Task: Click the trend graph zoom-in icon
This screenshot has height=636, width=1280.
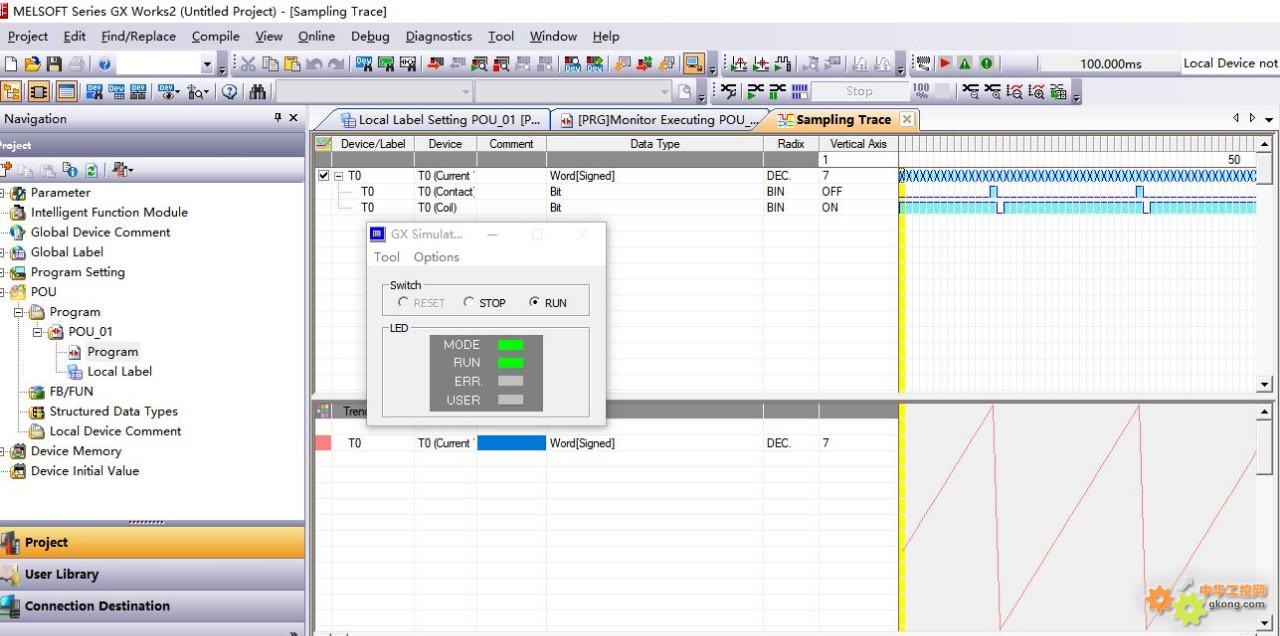Action: click(x=1036, y=91)
